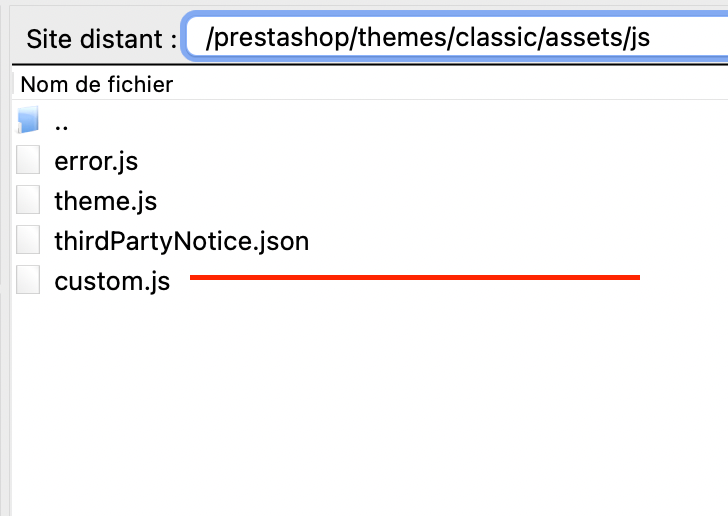Click empty header area right of 'Nom de fichier'
The height and width of the screenshot is (516, 728).
450,85
